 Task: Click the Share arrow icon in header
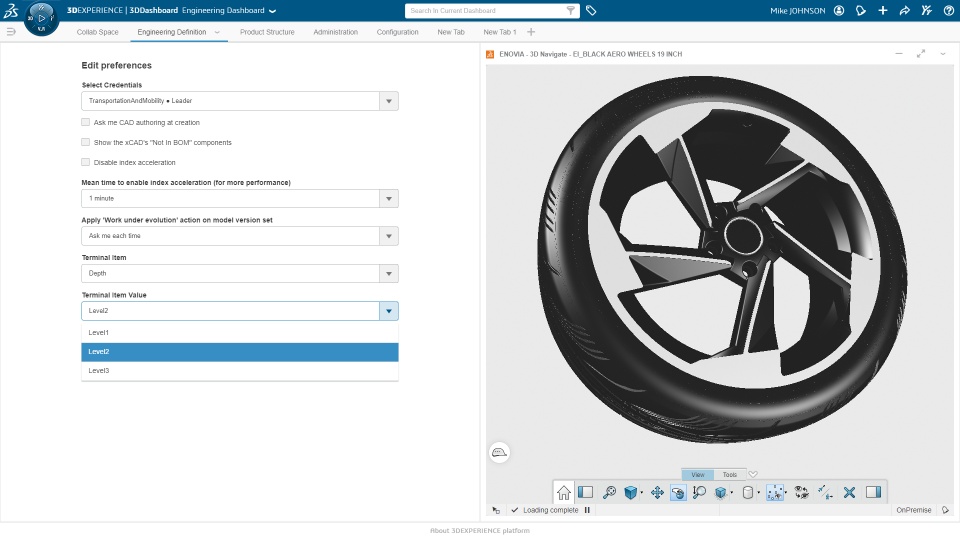[904, 11]
